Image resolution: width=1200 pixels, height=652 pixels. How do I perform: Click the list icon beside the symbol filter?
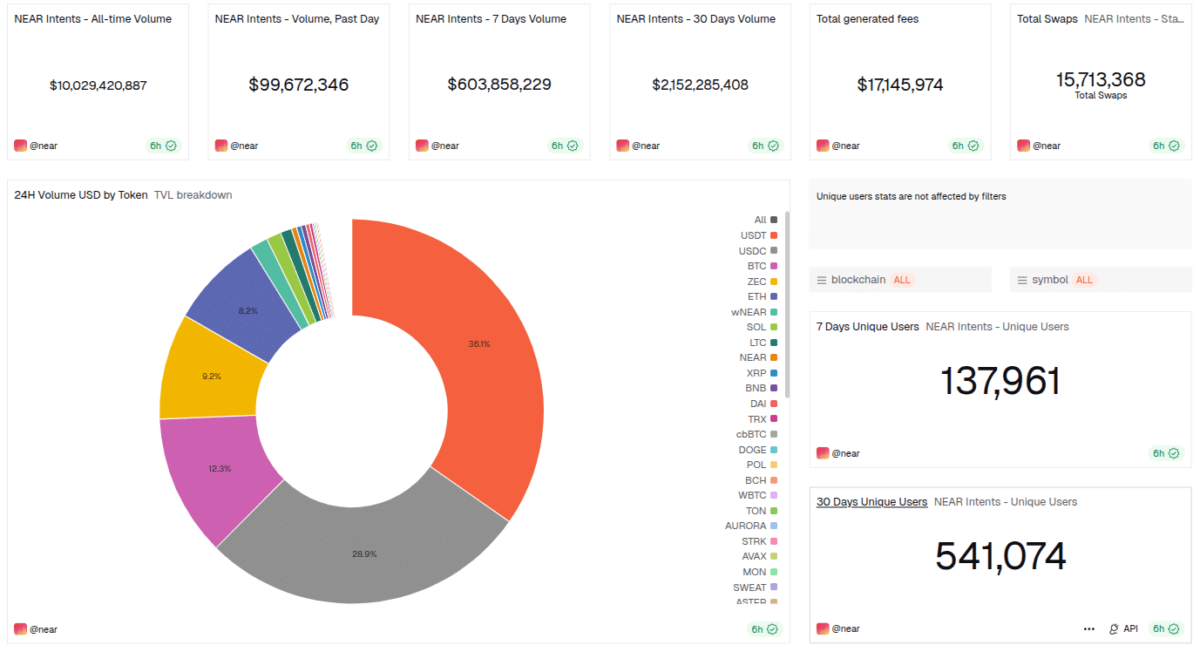coord(1022,279)
